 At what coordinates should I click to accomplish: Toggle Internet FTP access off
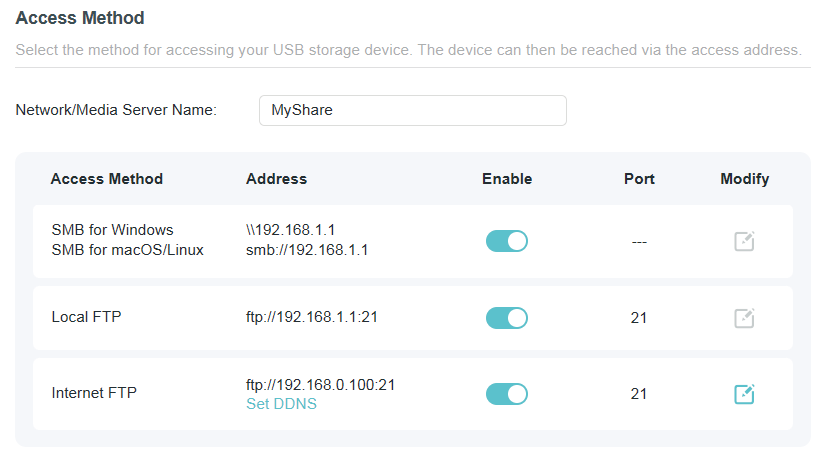coord(506,394)
